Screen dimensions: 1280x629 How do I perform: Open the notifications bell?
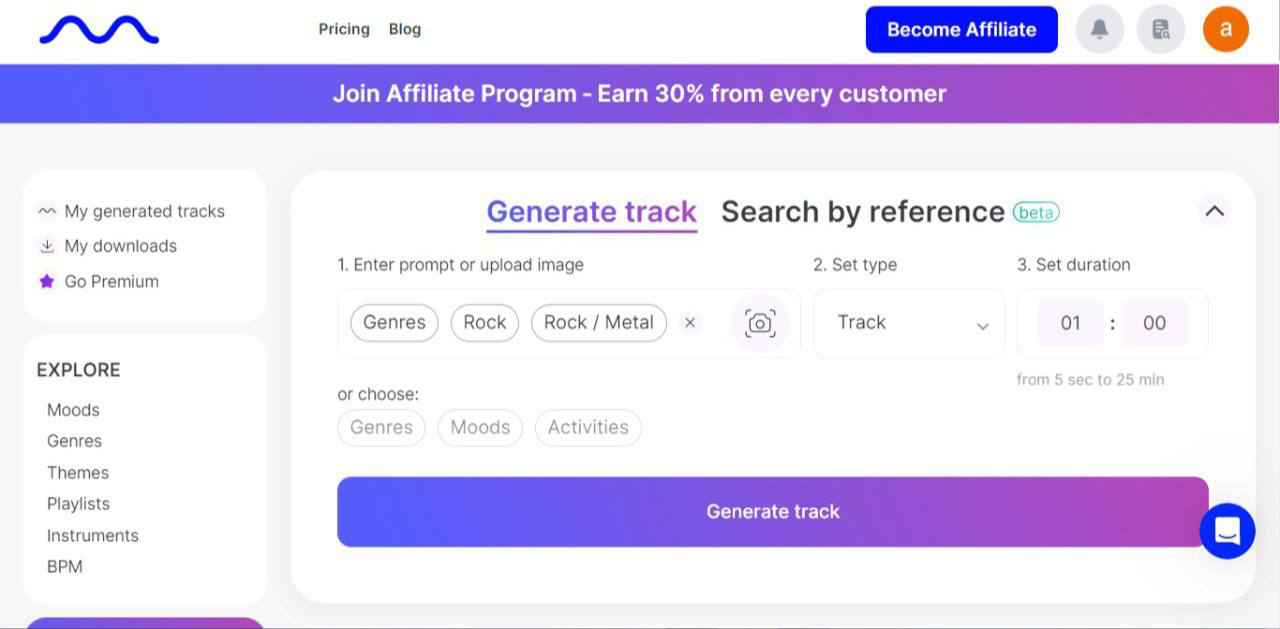(1099, 30)
